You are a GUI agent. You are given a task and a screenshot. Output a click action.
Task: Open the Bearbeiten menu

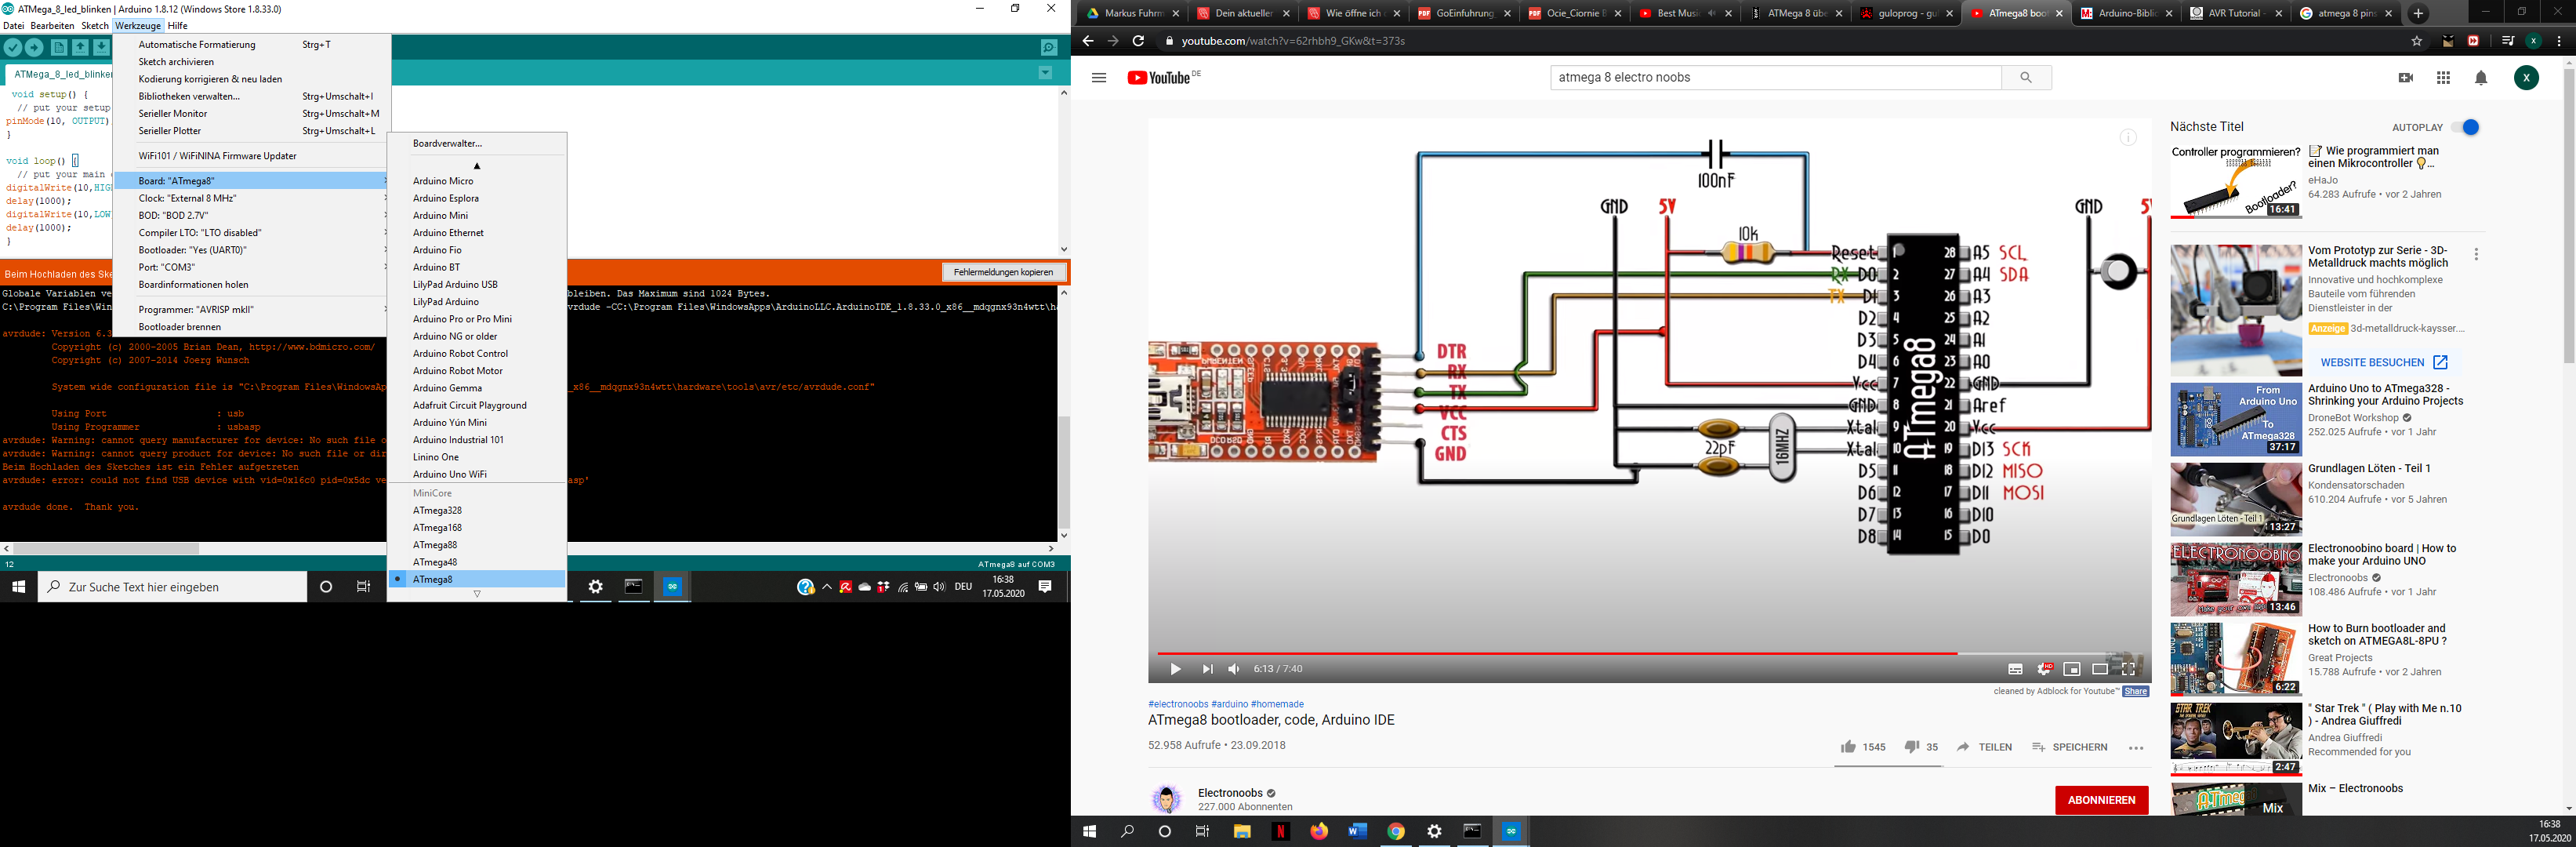[52, 26]
